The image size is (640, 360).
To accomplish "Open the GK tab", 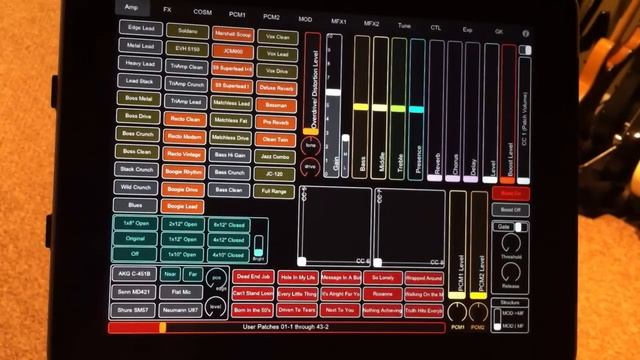I will 499,31.
